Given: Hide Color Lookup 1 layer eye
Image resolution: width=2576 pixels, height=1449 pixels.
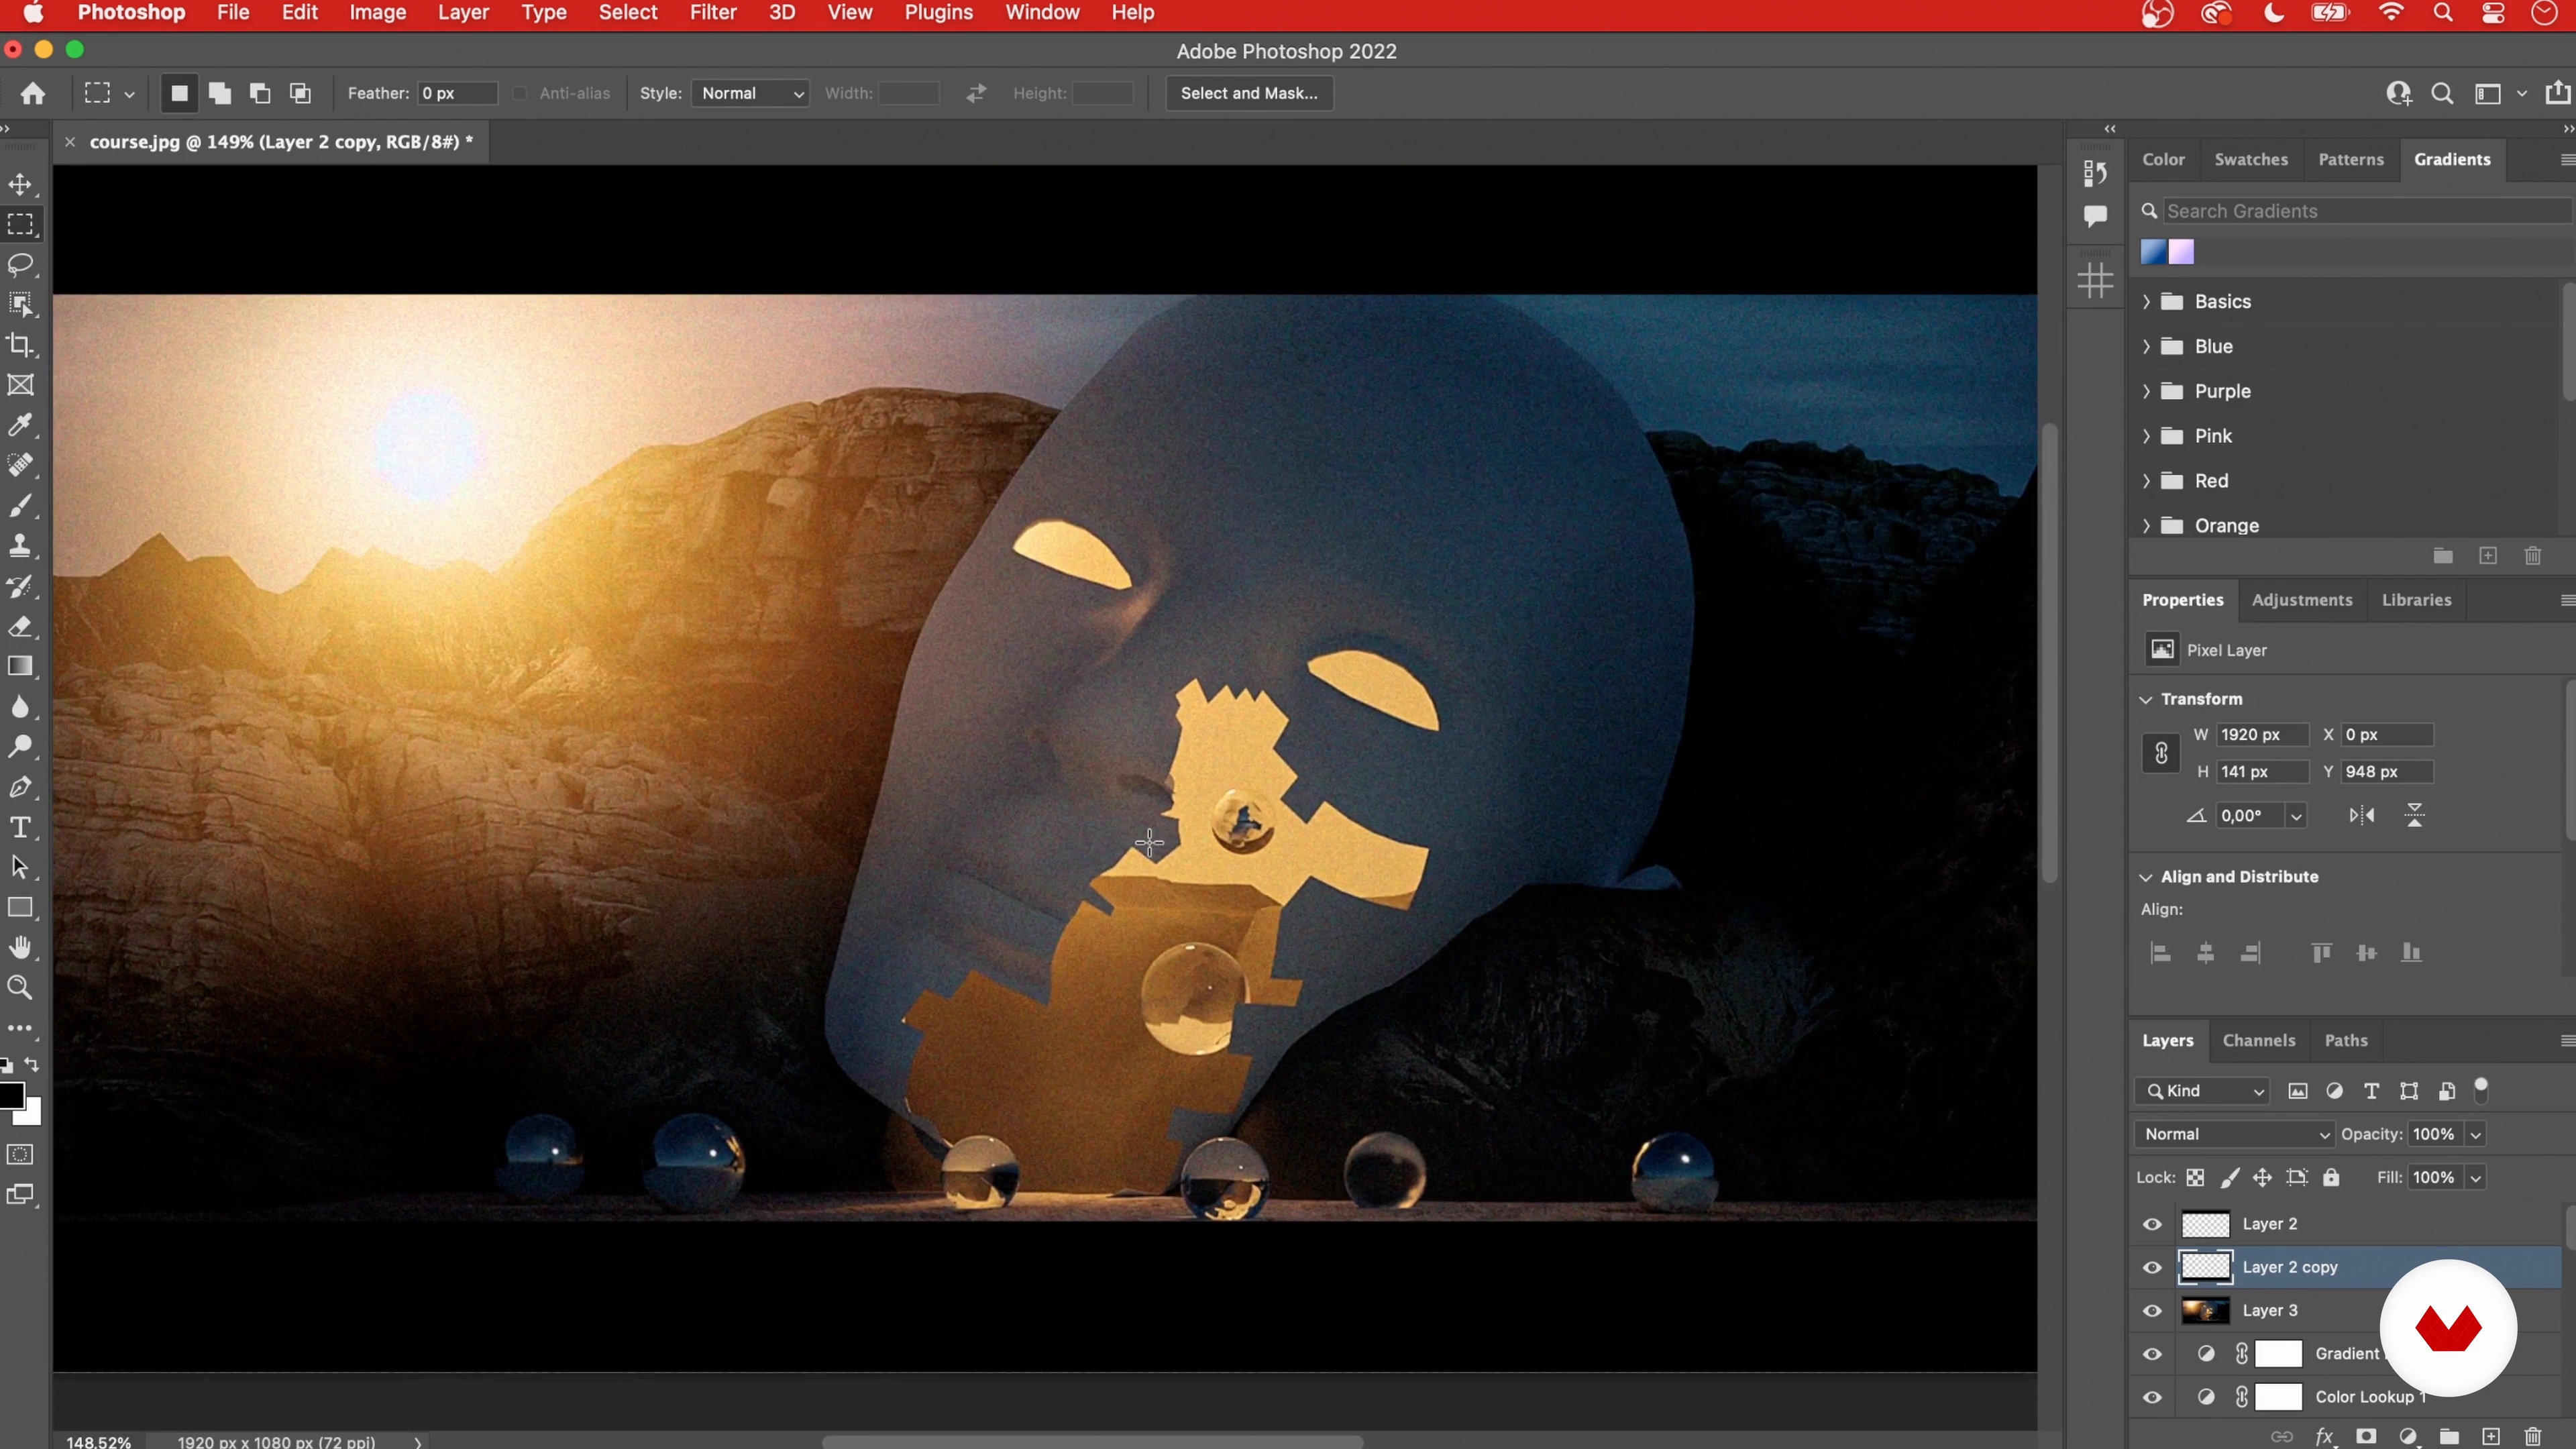Looking at the screenshot, I should [x=2152, y=1397].
